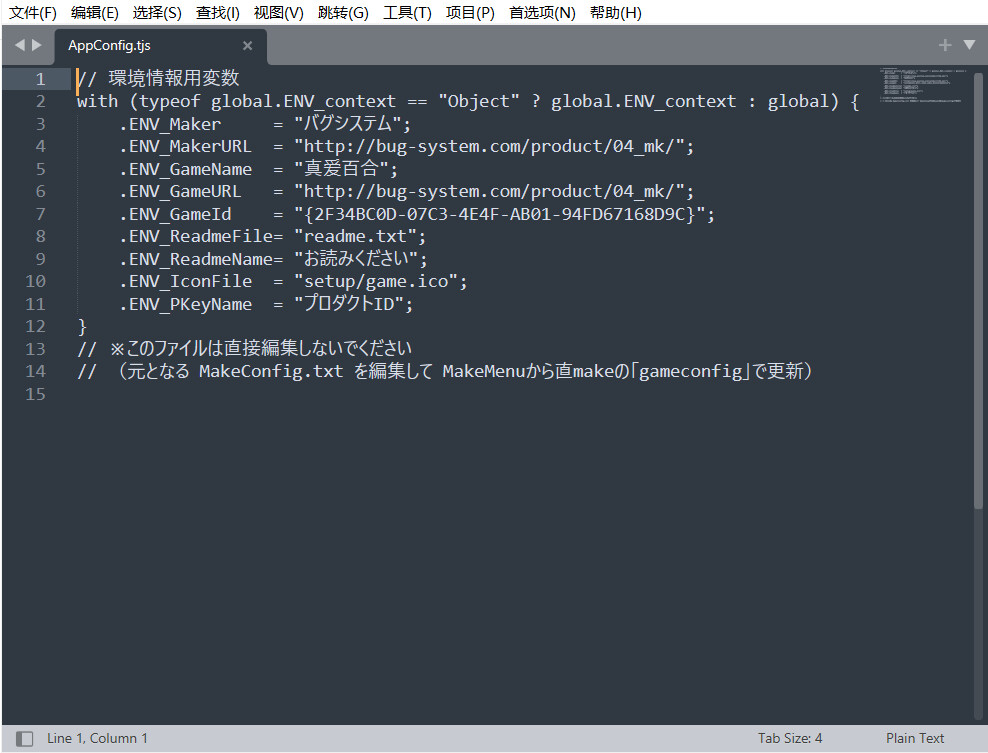Viewport: 988px width, 753px height.
Task: Open the Tab Size: 4 selector
Action: click(790, 738)
